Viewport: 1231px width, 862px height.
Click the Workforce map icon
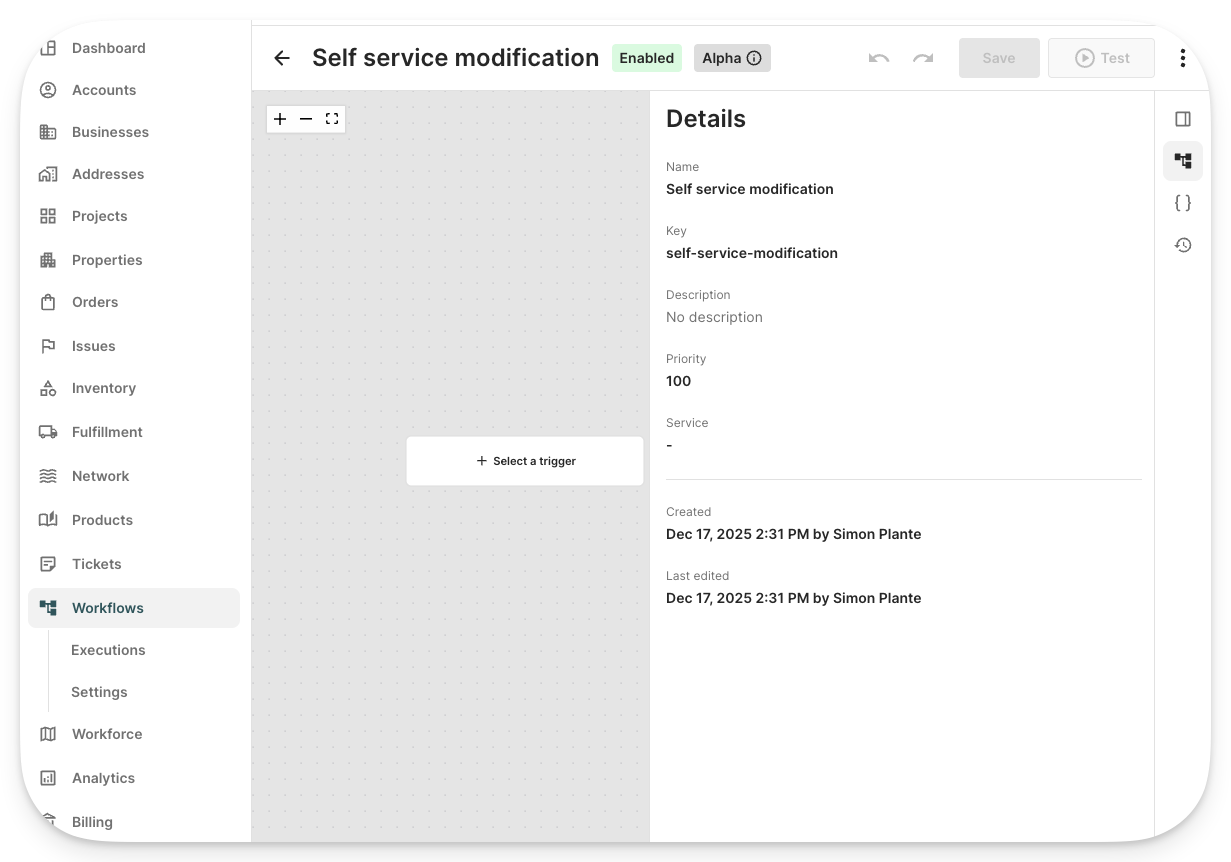coord(48,734)
